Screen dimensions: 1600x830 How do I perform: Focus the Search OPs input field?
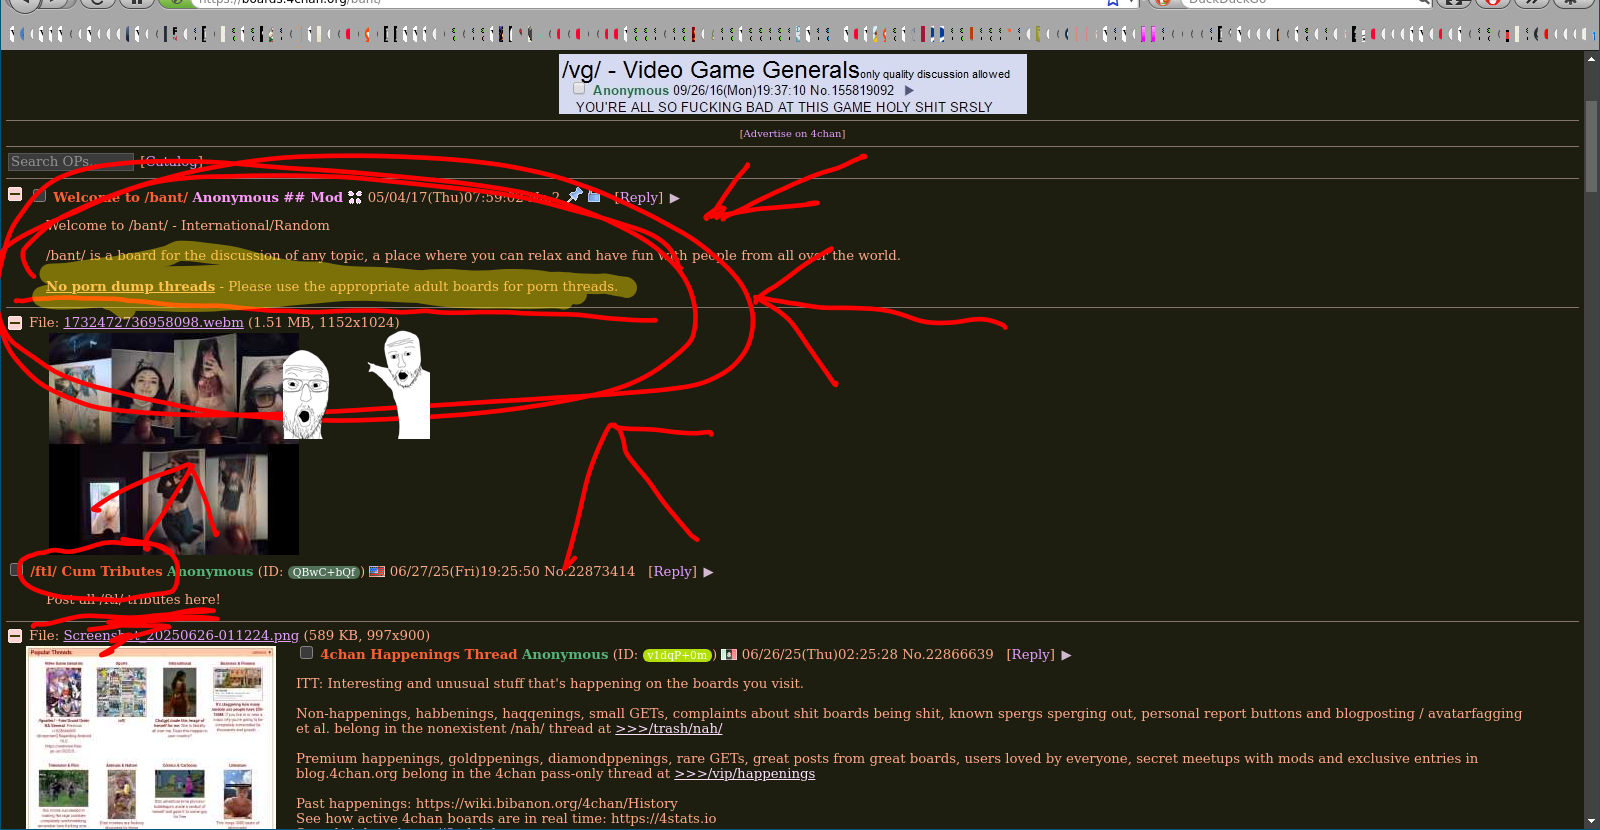[70, 162]
